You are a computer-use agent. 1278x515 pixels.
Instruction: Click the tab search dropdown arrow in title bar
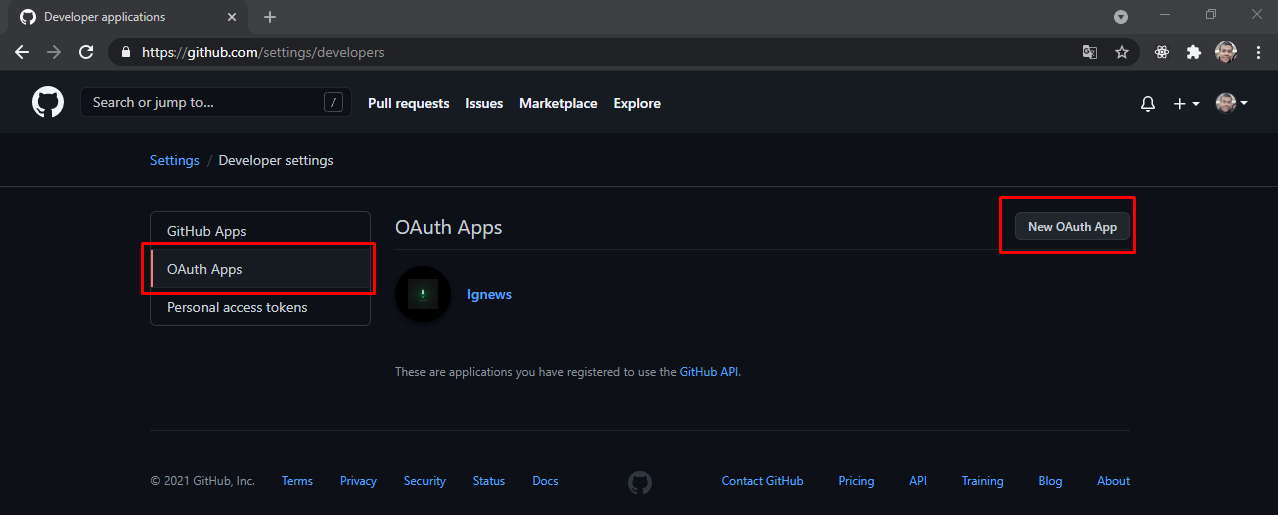click(x=1121, y=17)
